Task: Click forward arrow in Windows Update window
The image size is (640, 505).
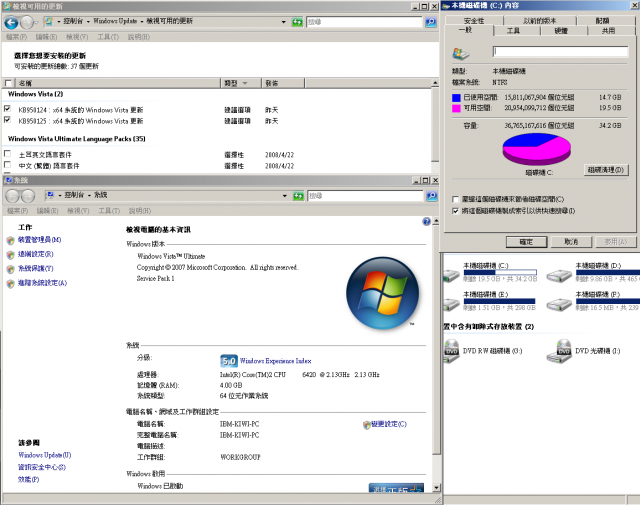Action: [x=27, y=22]
